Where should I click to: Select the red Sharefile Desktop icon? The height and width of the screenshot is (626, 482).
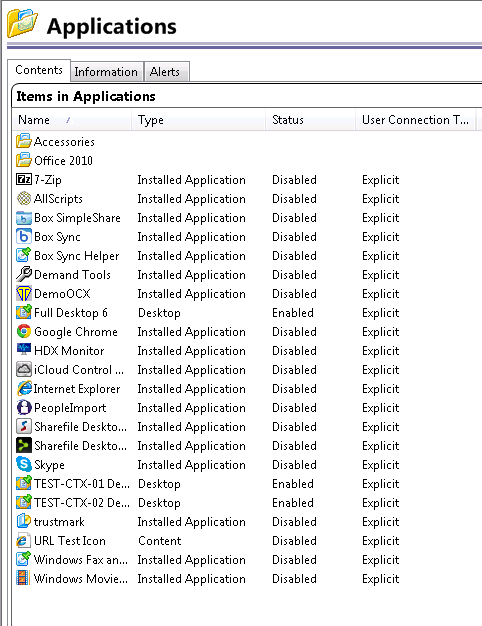(x=24, y=426)
